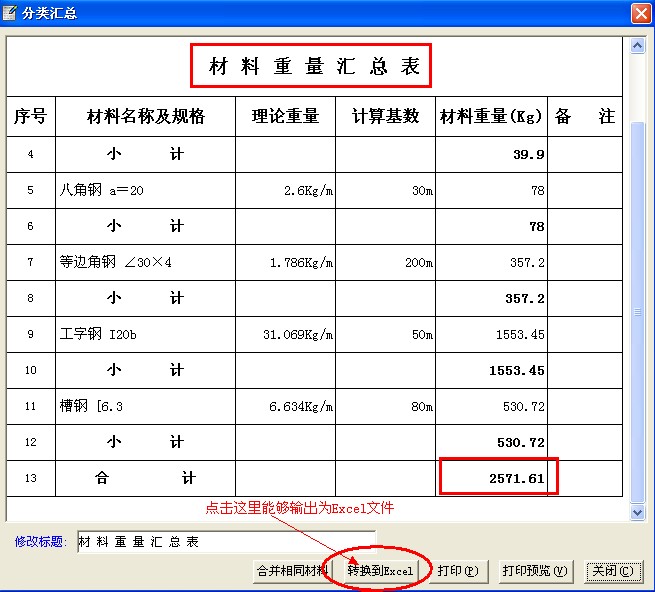Click the 分类汇总 window icon in title bar

11,12
